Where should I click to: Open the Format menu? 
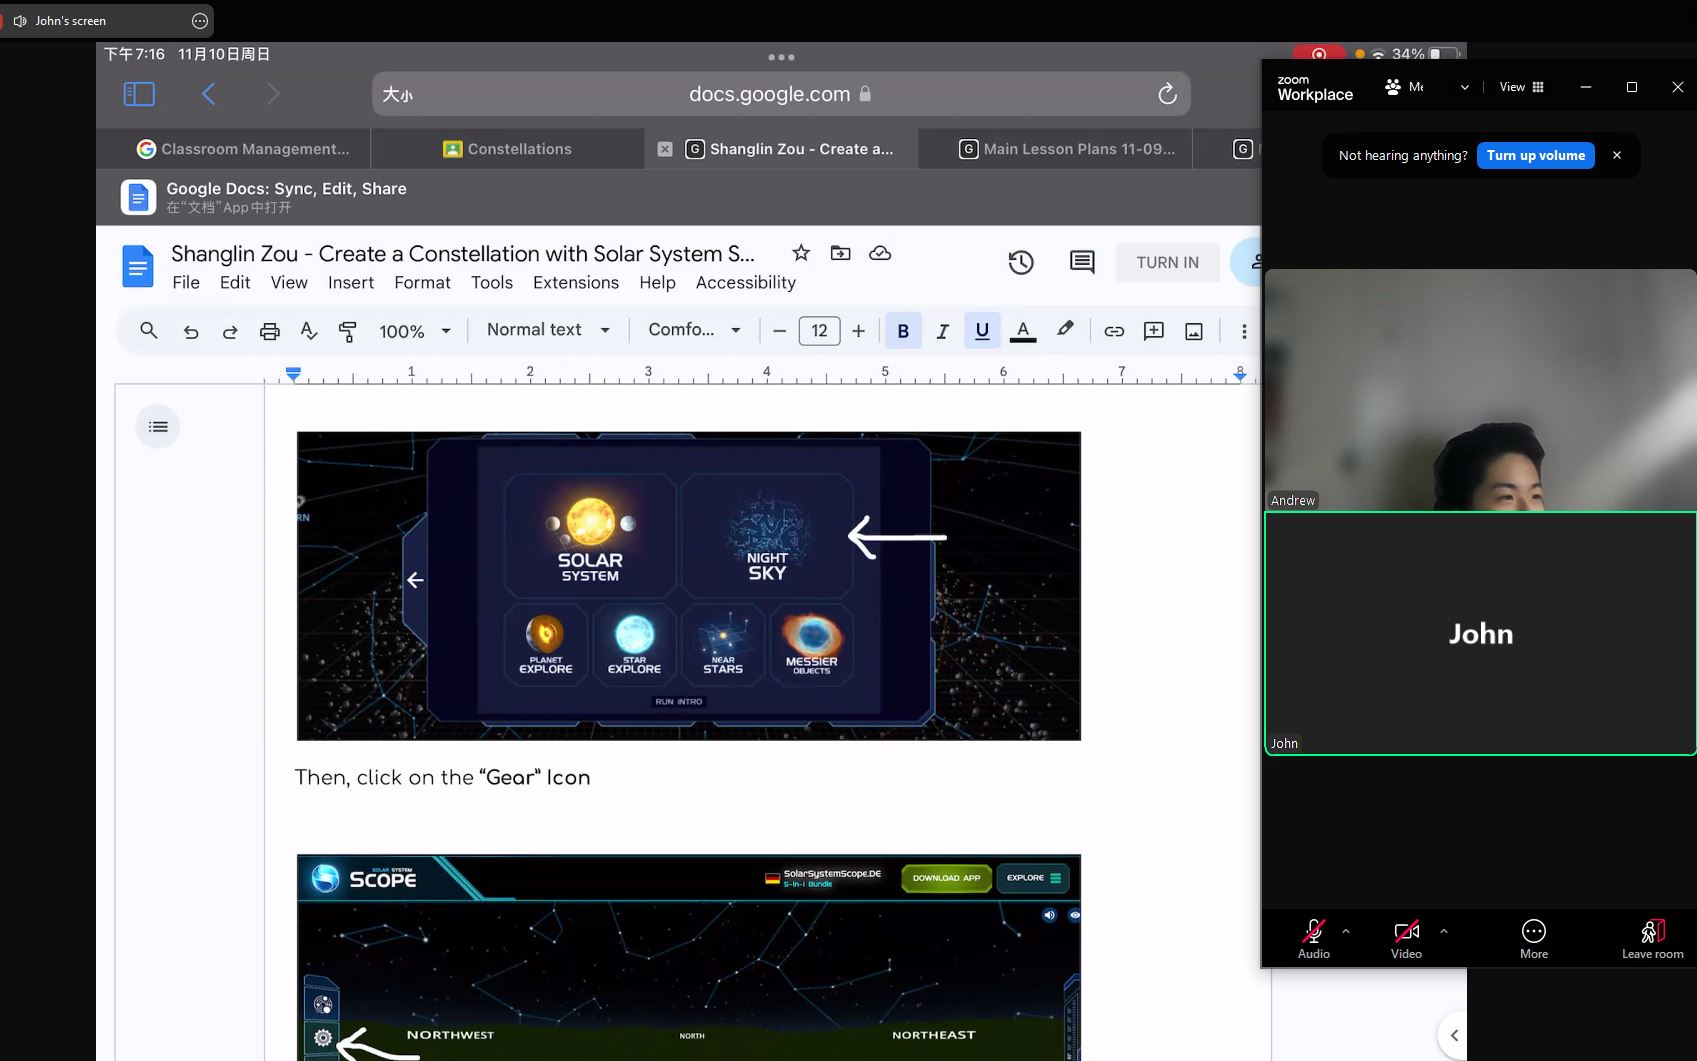click(x=422, y=283)
